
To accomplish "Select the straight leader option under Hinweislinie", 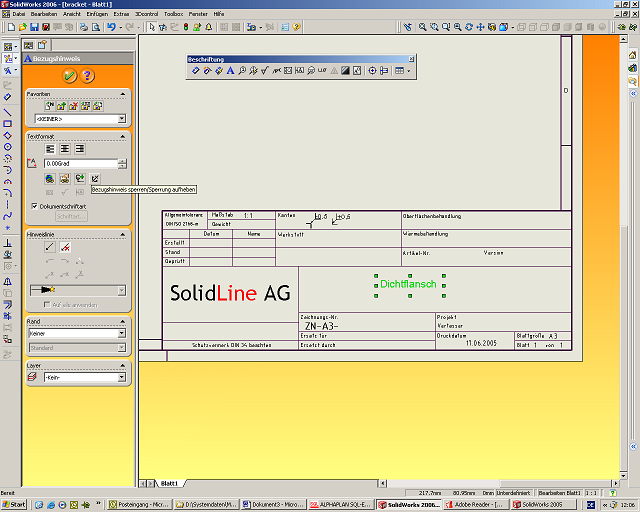I will coord(50,247).
